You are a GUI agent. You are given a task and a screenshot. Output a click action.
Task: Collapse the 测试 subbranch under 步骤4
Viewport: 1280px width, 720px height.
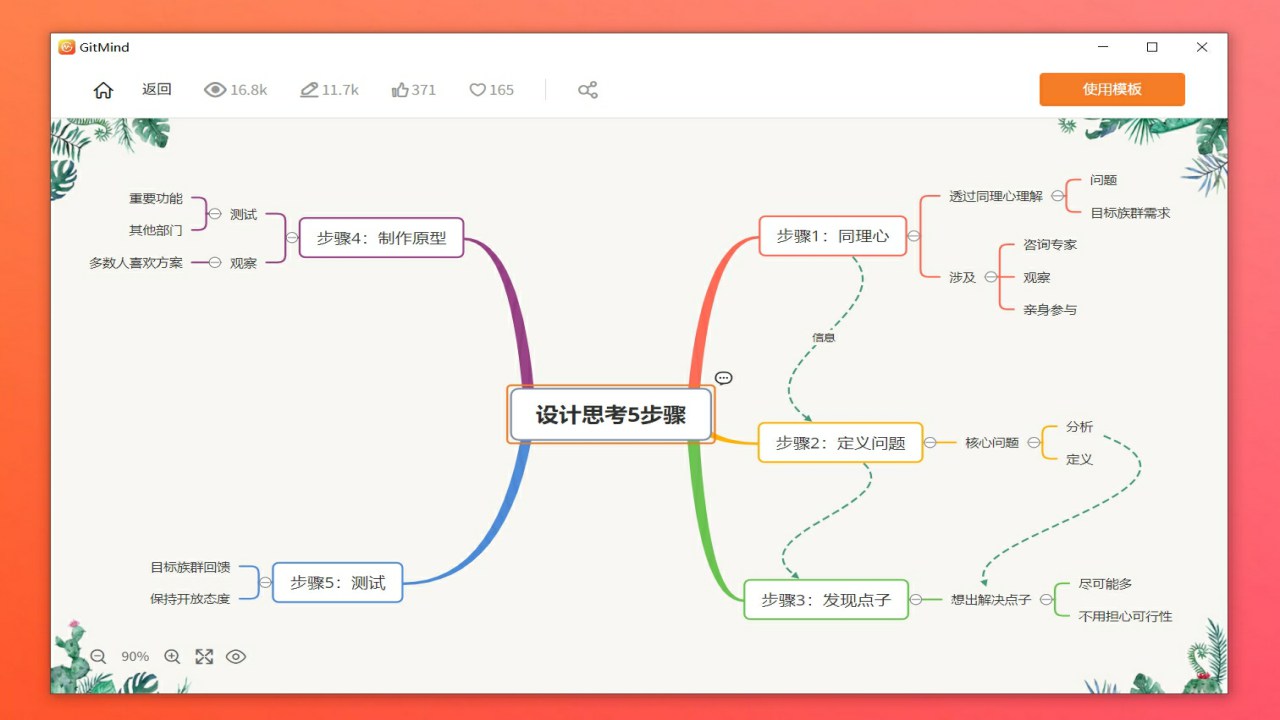(x=214, y=214)
